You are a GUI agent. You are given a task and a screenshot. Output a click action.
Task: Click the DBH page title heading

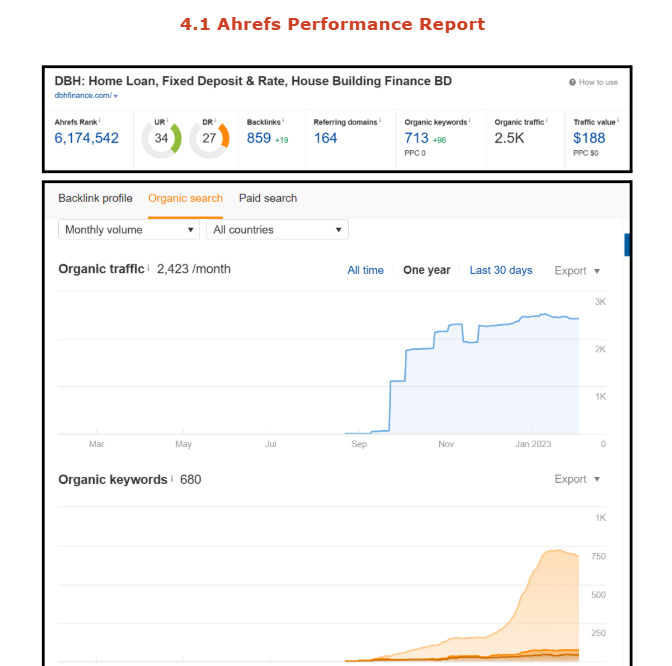(x=253, y=81)
